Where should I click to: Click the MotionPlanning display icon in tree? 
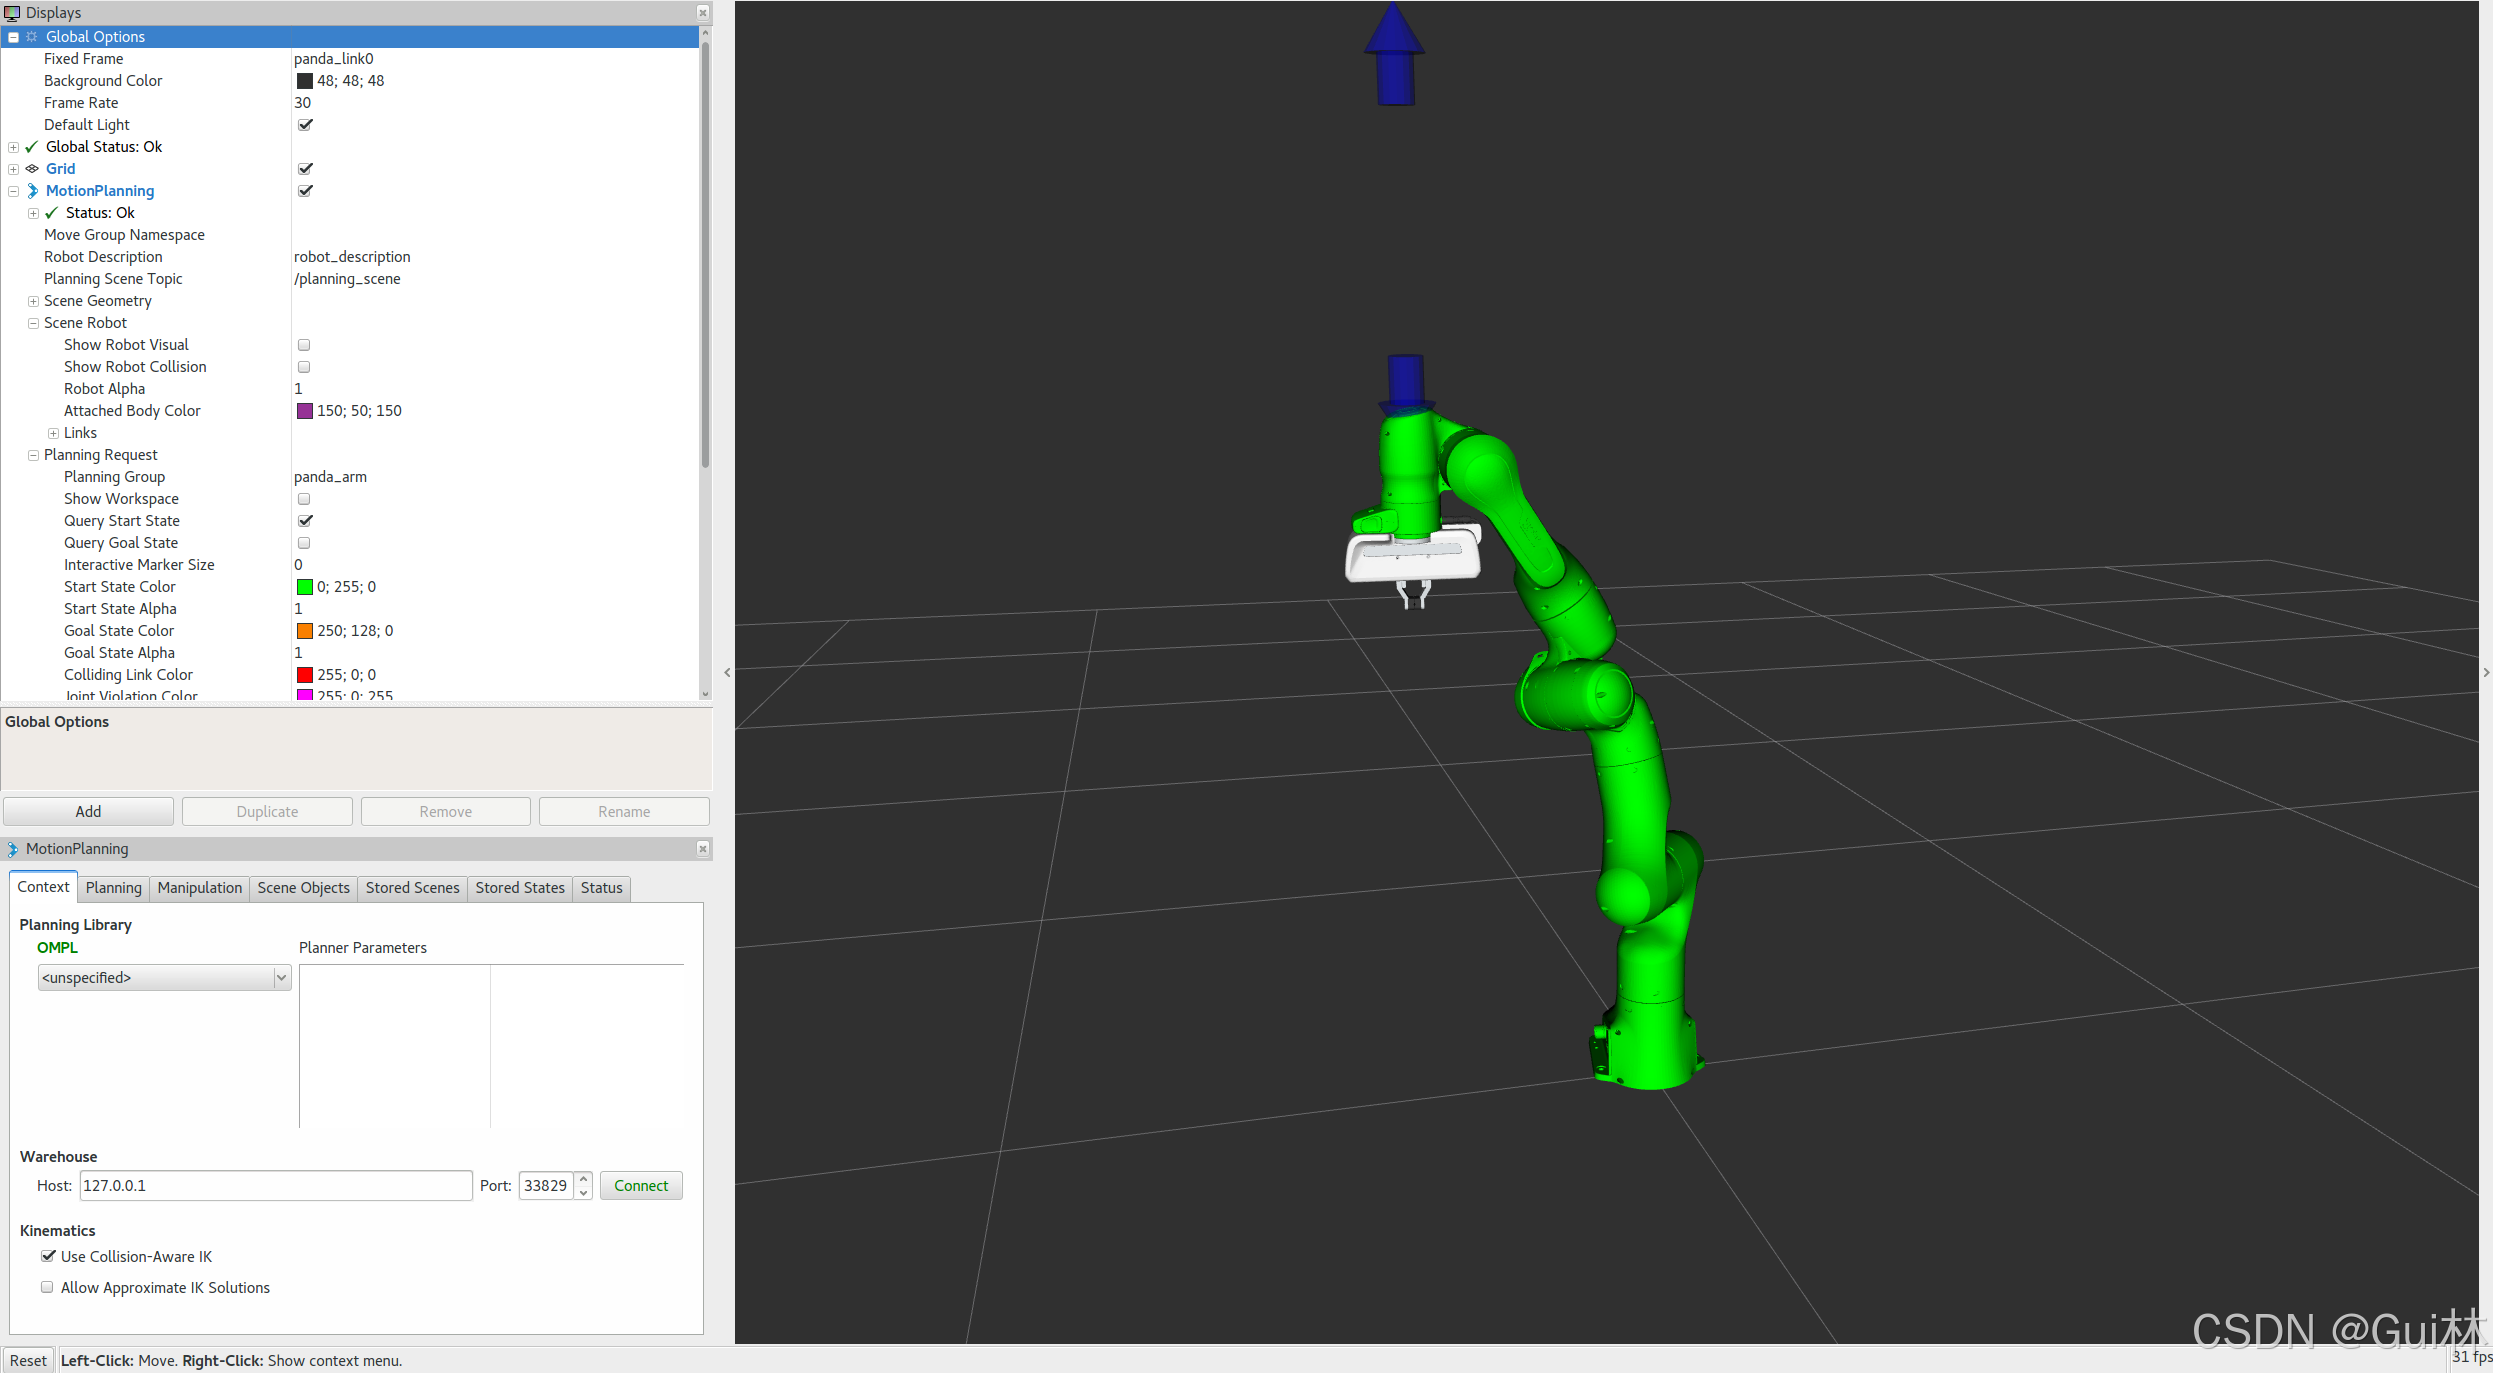[x=32, y=191]
